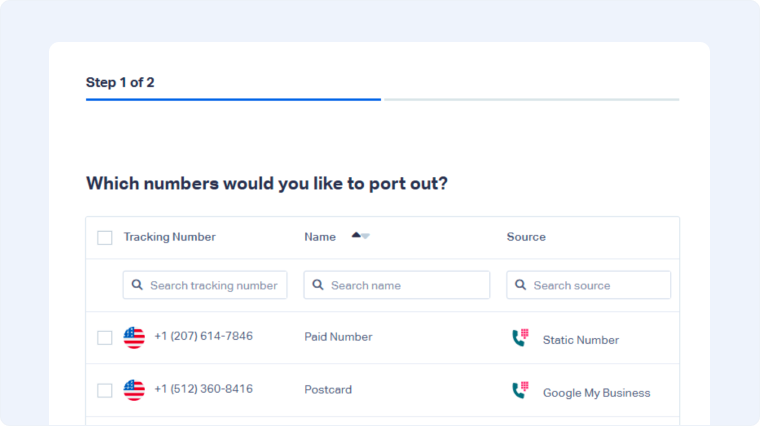Click the Step 1 of 2 label
Screen dimensions: 760x426
pos(120,82)
